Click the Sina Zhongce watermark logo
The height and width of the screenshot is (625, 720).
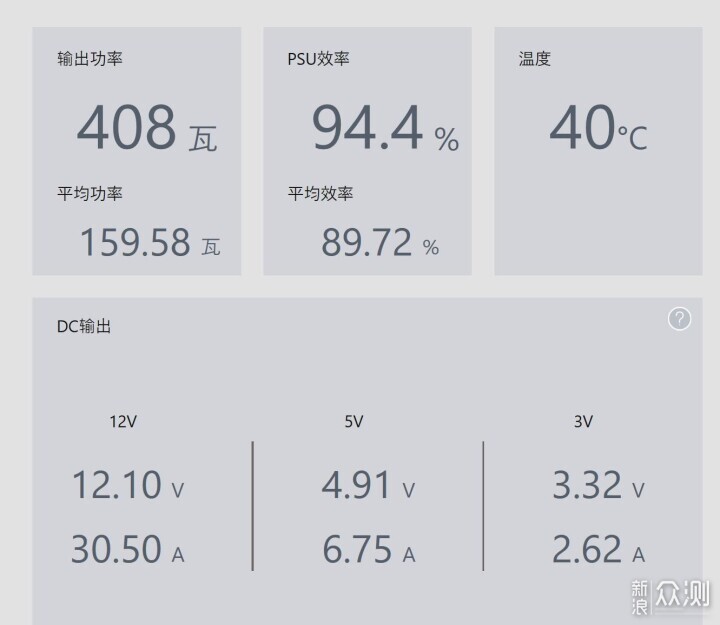(x=670, y=596)
